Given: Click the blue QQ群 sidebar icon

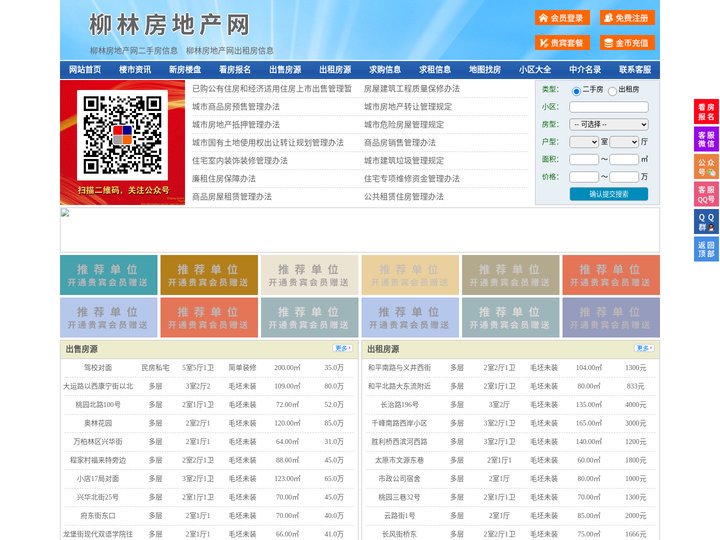Looking at the screenshot, I should pyautogui.click(x=706, y=222).
